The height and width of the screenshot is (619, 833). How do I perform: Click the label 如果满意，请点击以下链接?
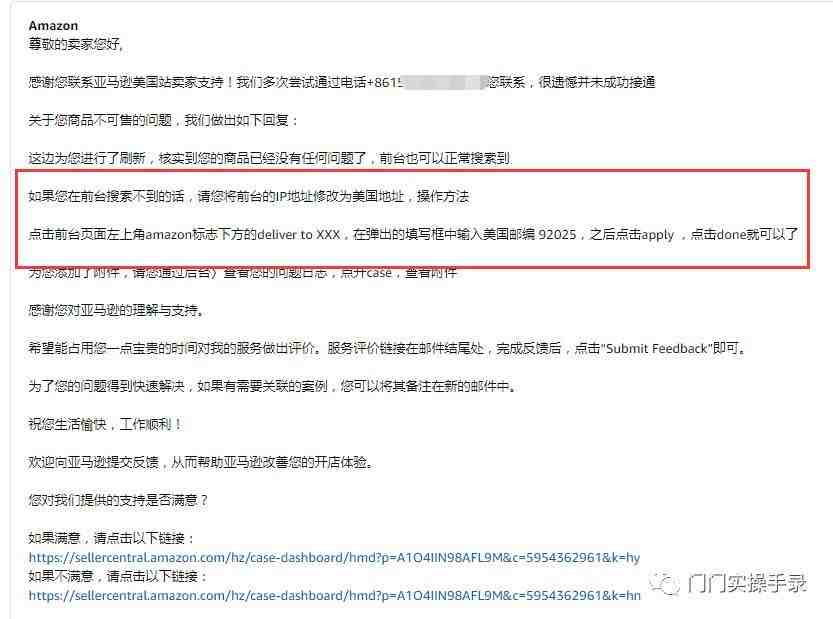tap(112, 538)
